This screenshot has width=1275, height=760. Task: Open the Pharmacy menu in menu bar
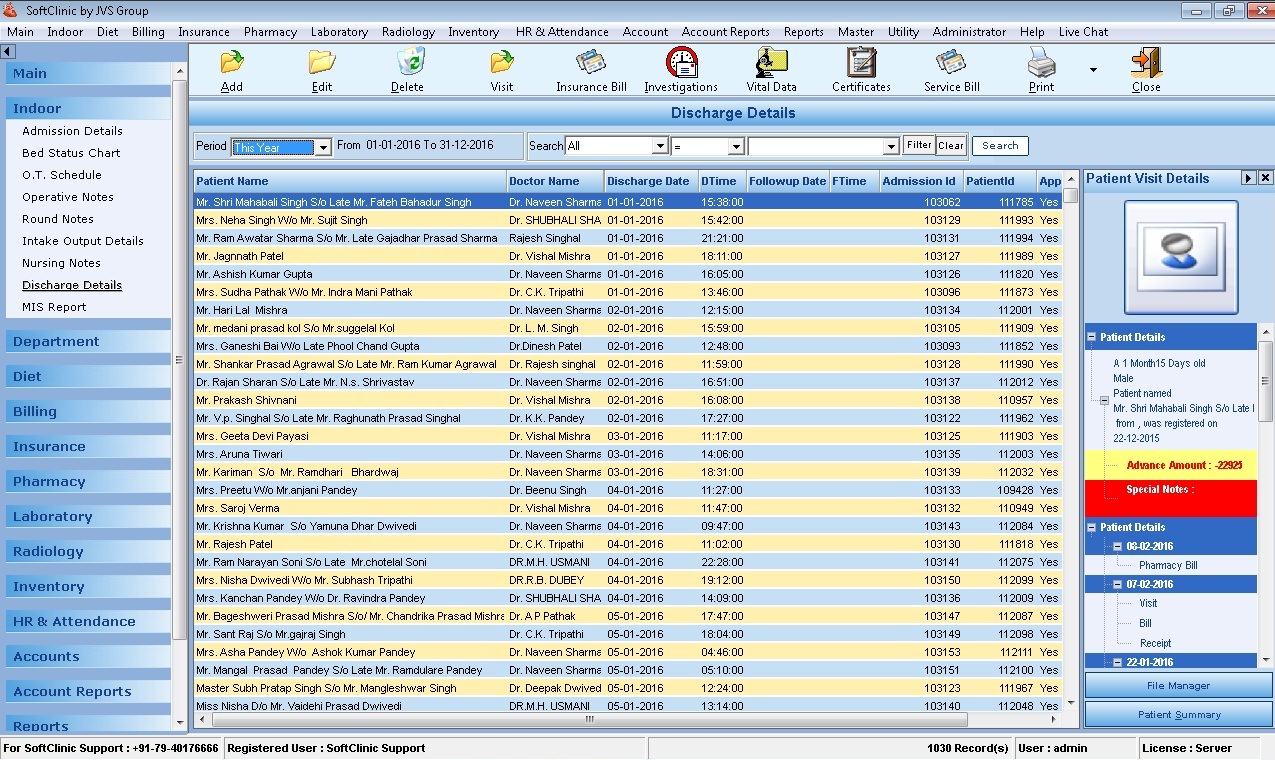[270, 32]
